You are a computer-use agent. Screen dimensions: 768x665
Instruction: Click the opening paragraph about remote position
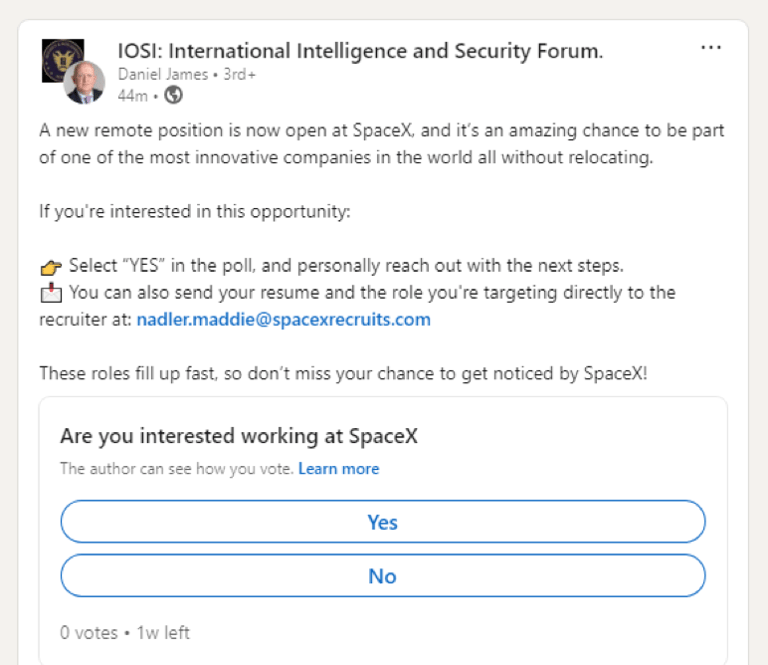(382, 144)
